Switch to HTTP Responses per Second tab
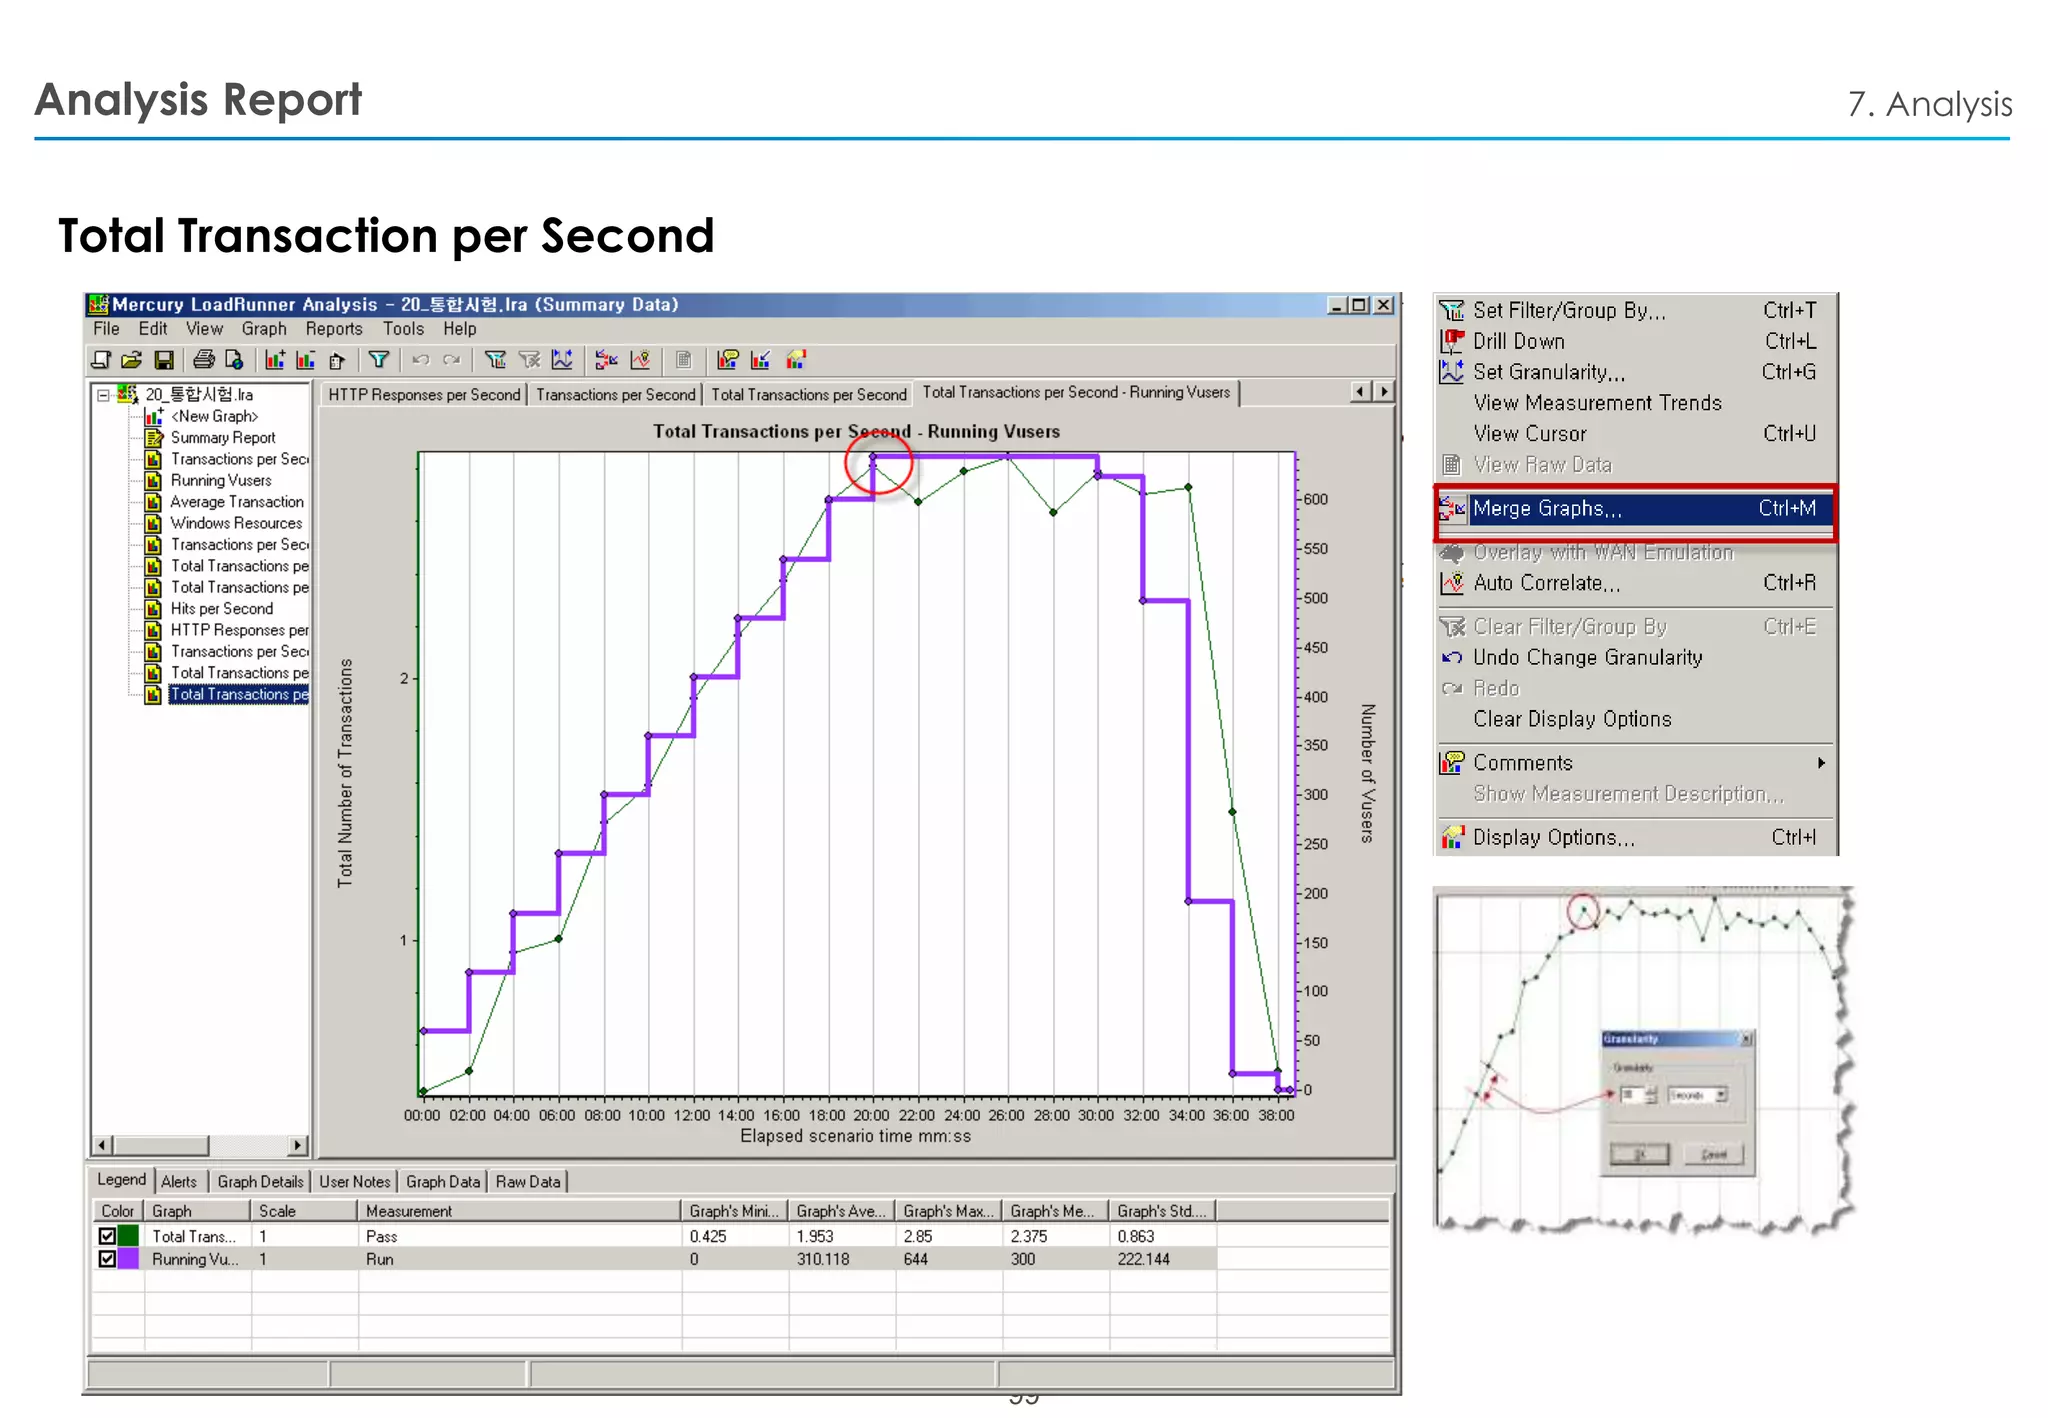The height and width of the screenshot is (1418, 2048). tap(424, 395)
